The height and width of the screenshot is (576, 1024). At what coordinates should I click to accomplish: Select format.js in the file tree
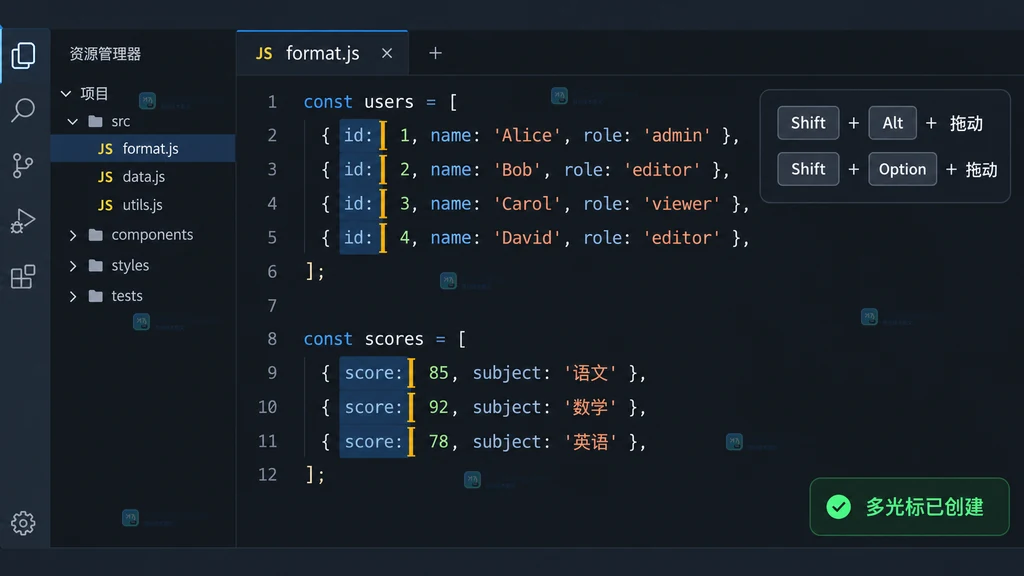click(x=143, y=148)
